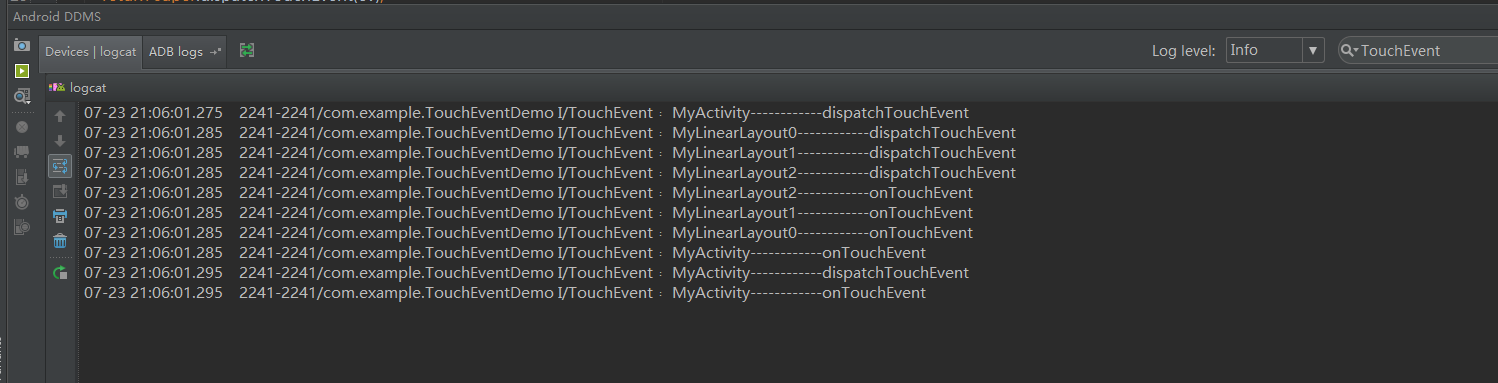Open the system information icon

21,97
